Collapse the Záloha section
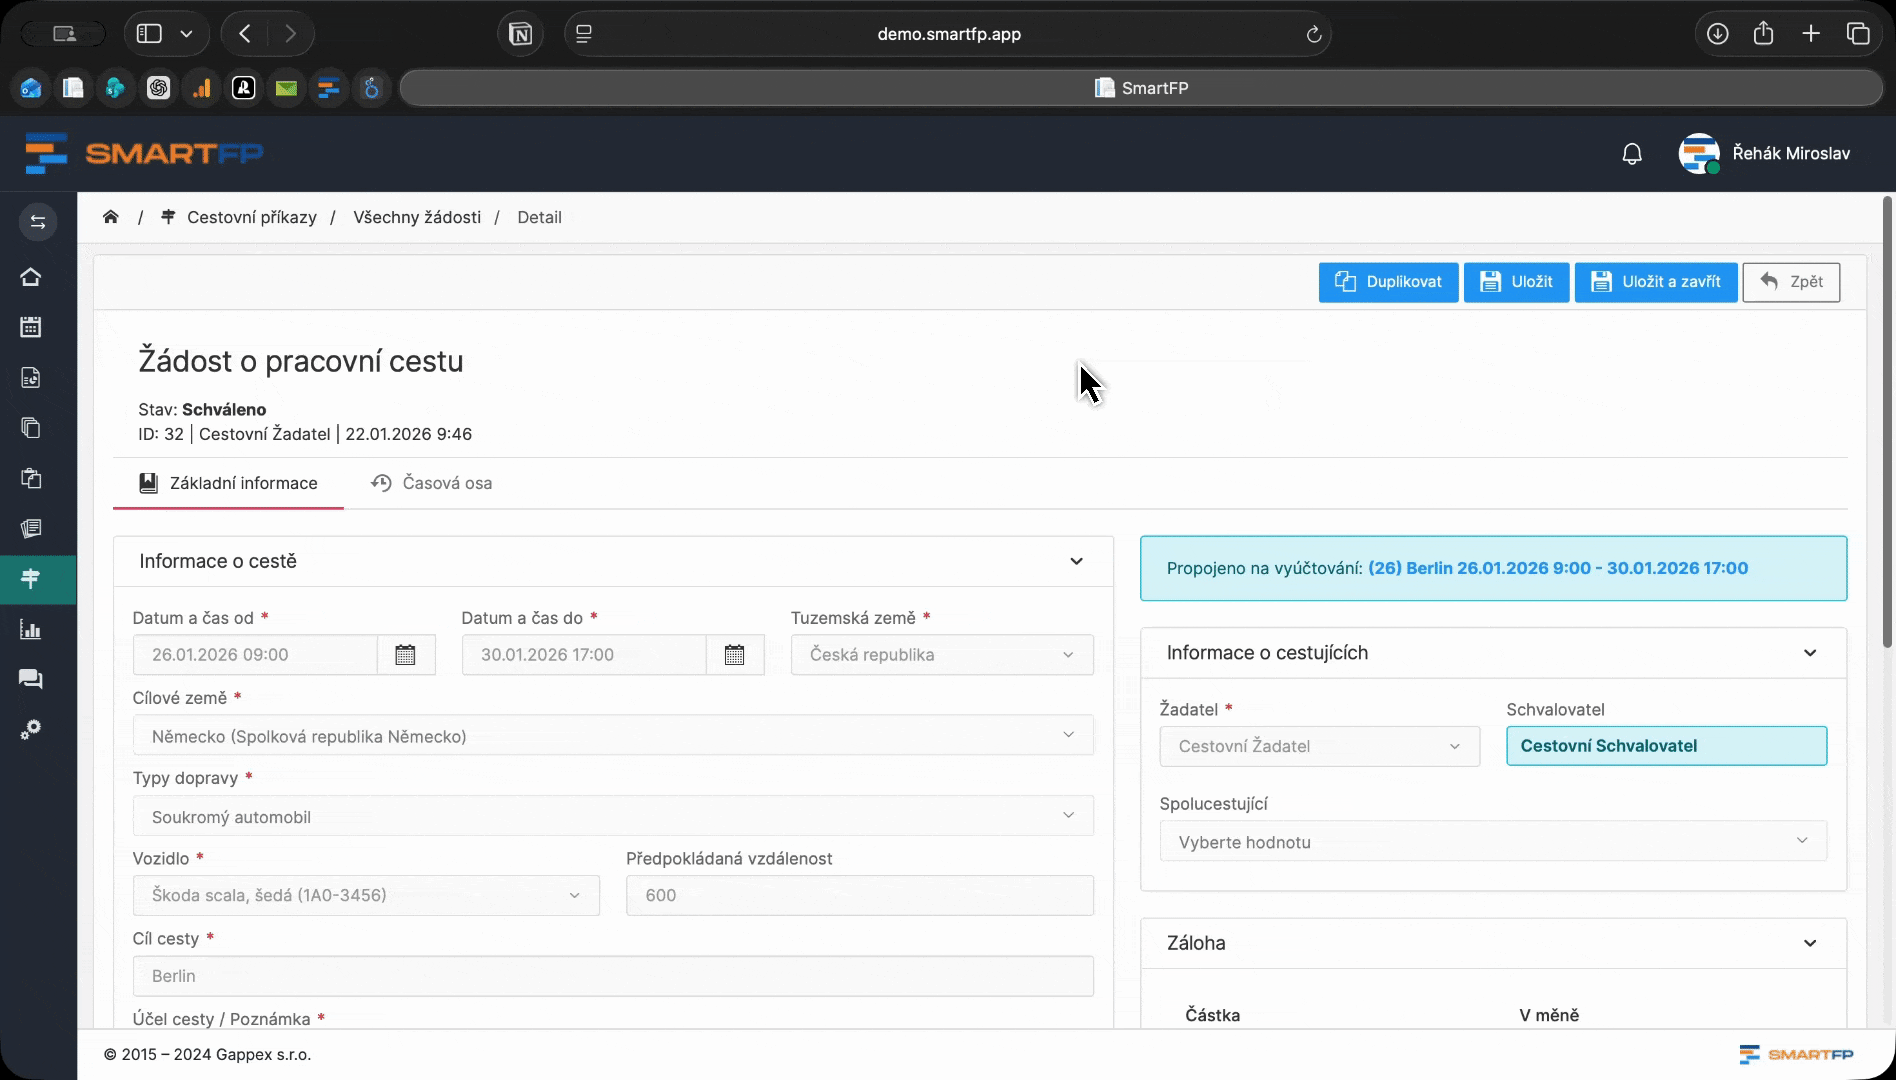Image resolution: width=1896 pixels, height=1080 pixels. coord(1809,943)
